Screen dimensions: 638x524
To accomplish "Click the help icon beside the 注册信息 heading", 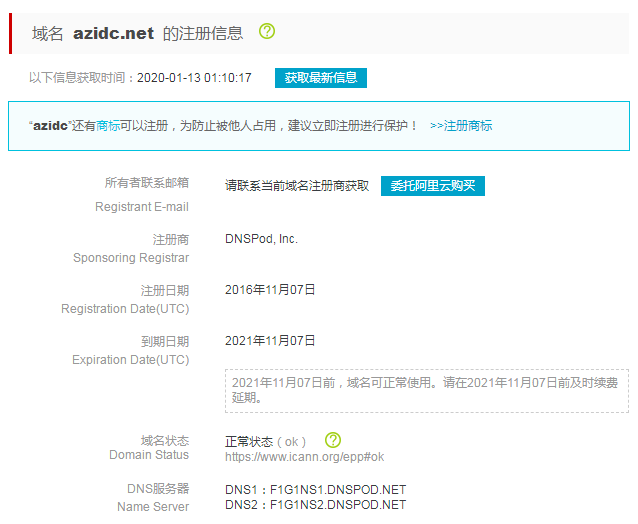I will [x=267, y=31].
